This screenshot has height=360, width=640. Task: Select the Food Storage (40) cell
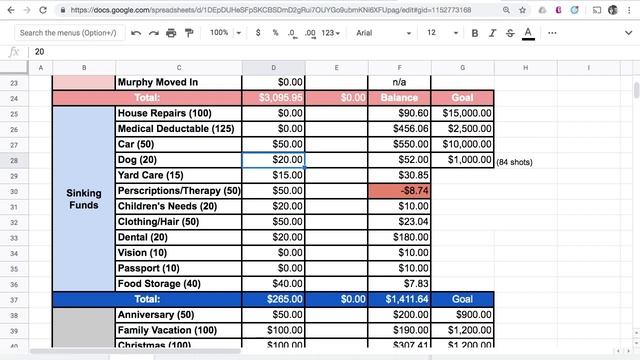coord(178,284)
